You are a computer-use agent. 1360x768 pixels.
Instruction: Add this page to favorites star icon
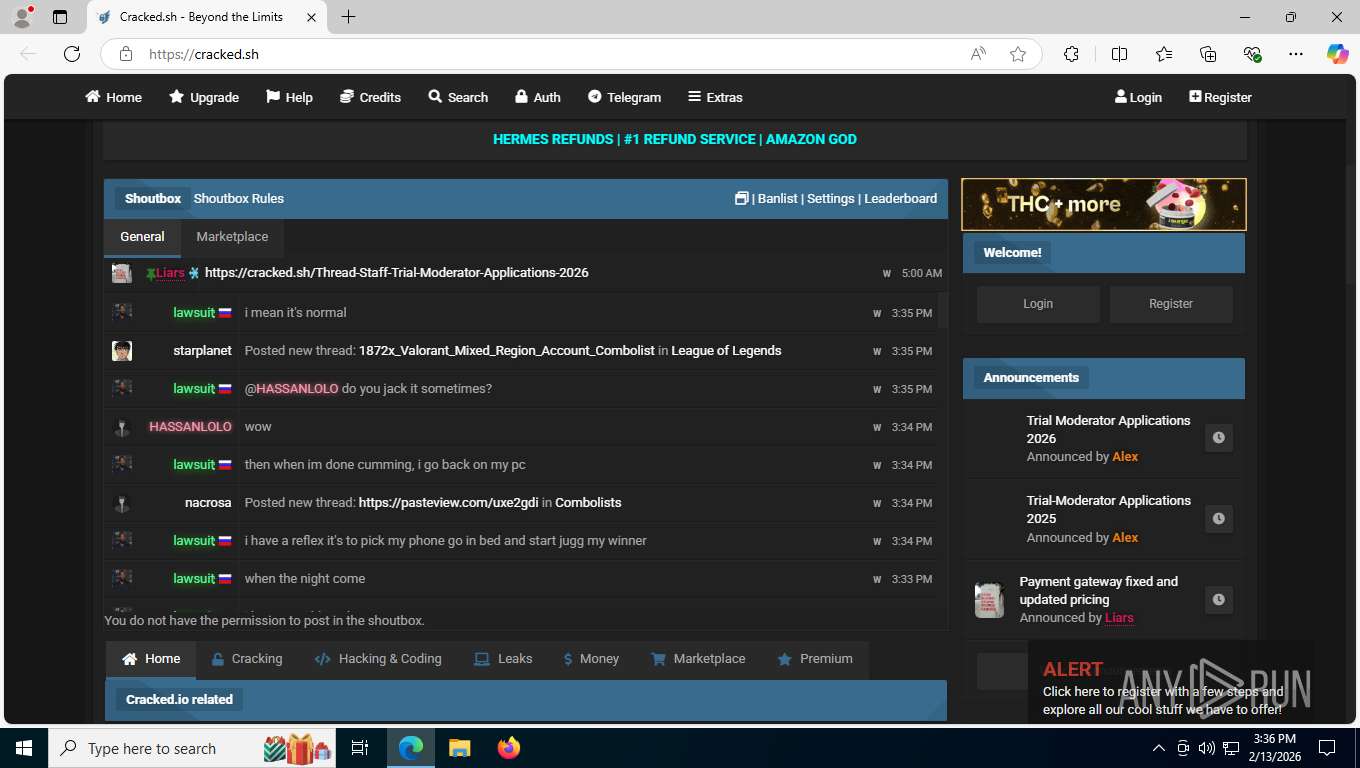(1018, 54)
